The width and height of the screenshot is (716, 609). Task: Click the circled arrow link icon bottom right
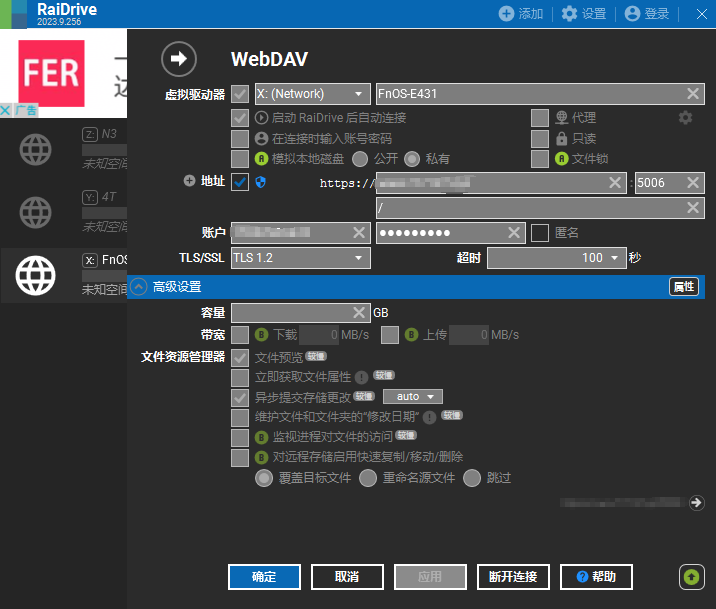[x=696, y=503]
